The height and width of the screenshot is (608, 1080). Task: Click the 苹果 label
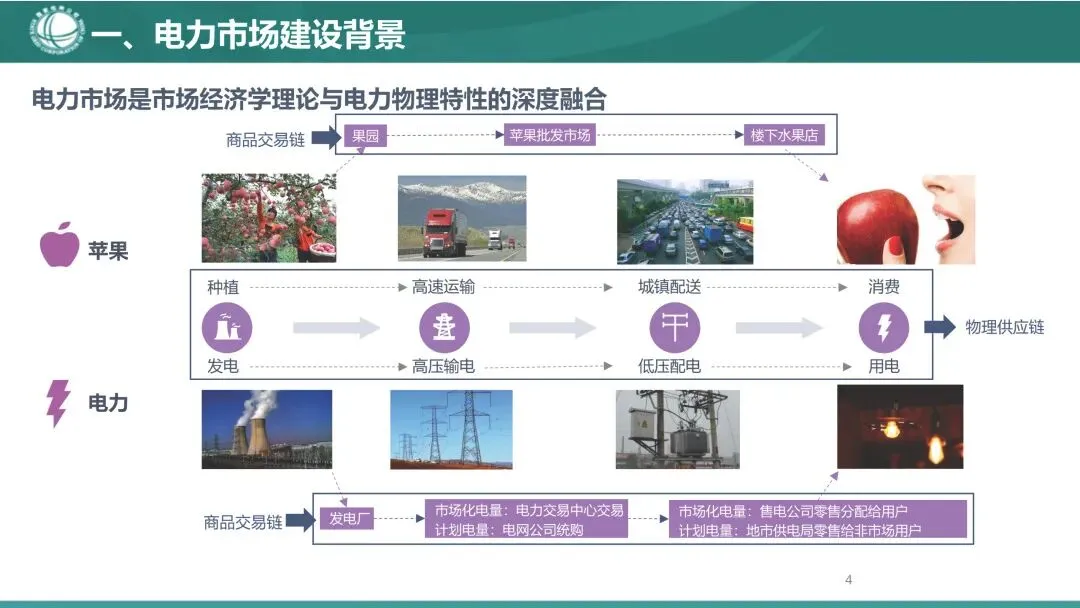click(x=108, y=251)
